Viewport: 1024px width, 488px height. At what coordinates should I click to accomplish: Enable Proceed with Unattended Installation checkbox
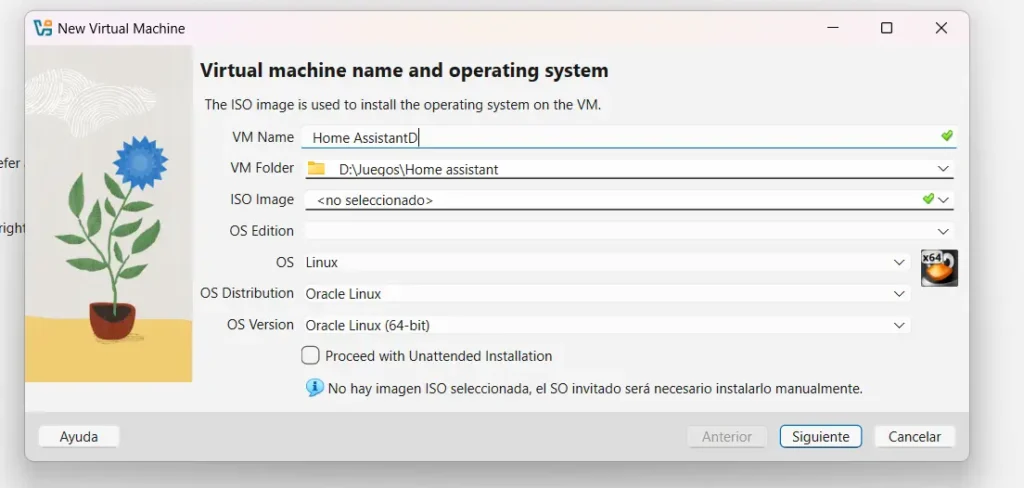(x=310, y=355)
